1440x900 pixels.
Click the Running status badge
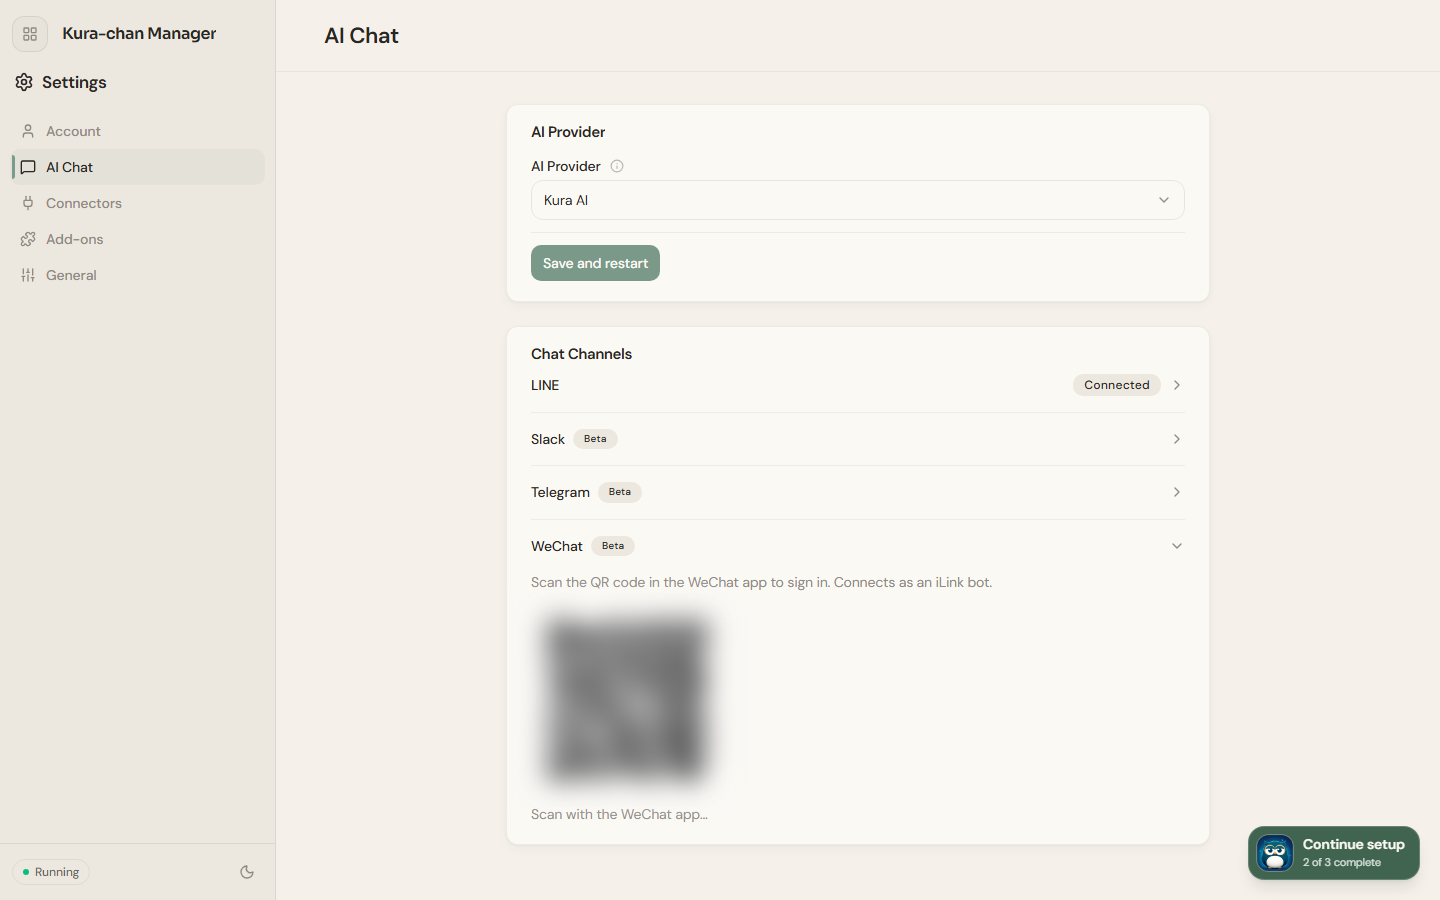point(51,872)
